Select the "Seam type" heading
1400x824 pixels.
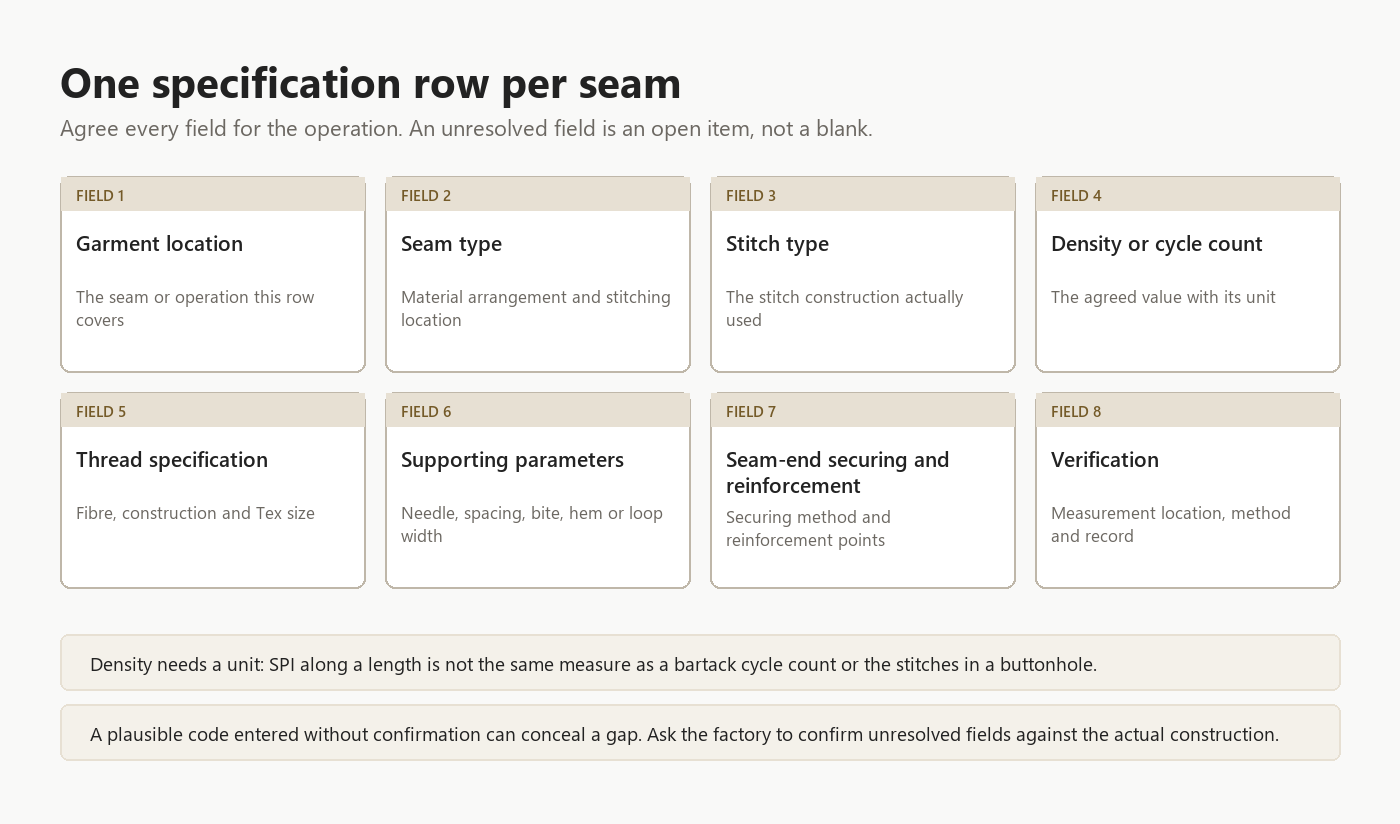[x=451, y=244]
